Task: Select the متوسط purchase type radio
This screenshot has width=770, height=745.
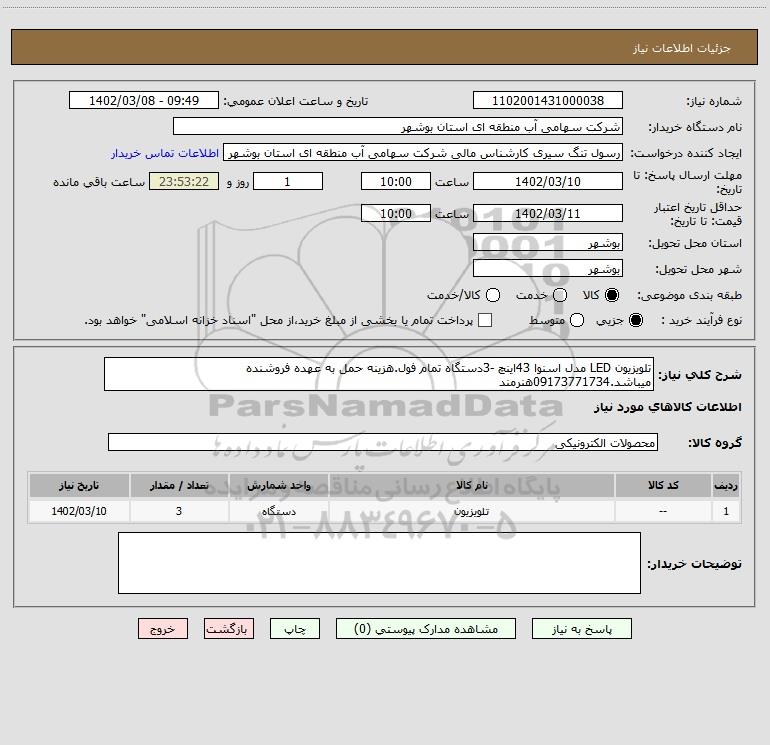Action: click(x=577, y=320)
